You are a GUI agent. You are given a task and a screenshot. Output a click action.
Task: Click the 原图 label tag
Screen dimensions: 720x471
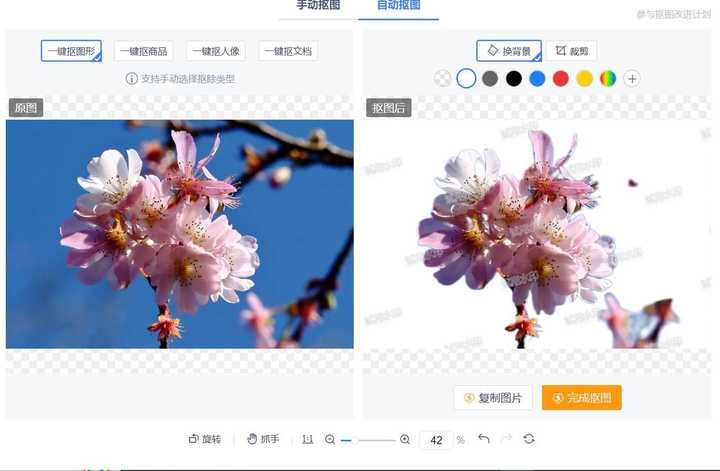pyautogui.click(x=26, y=108)
